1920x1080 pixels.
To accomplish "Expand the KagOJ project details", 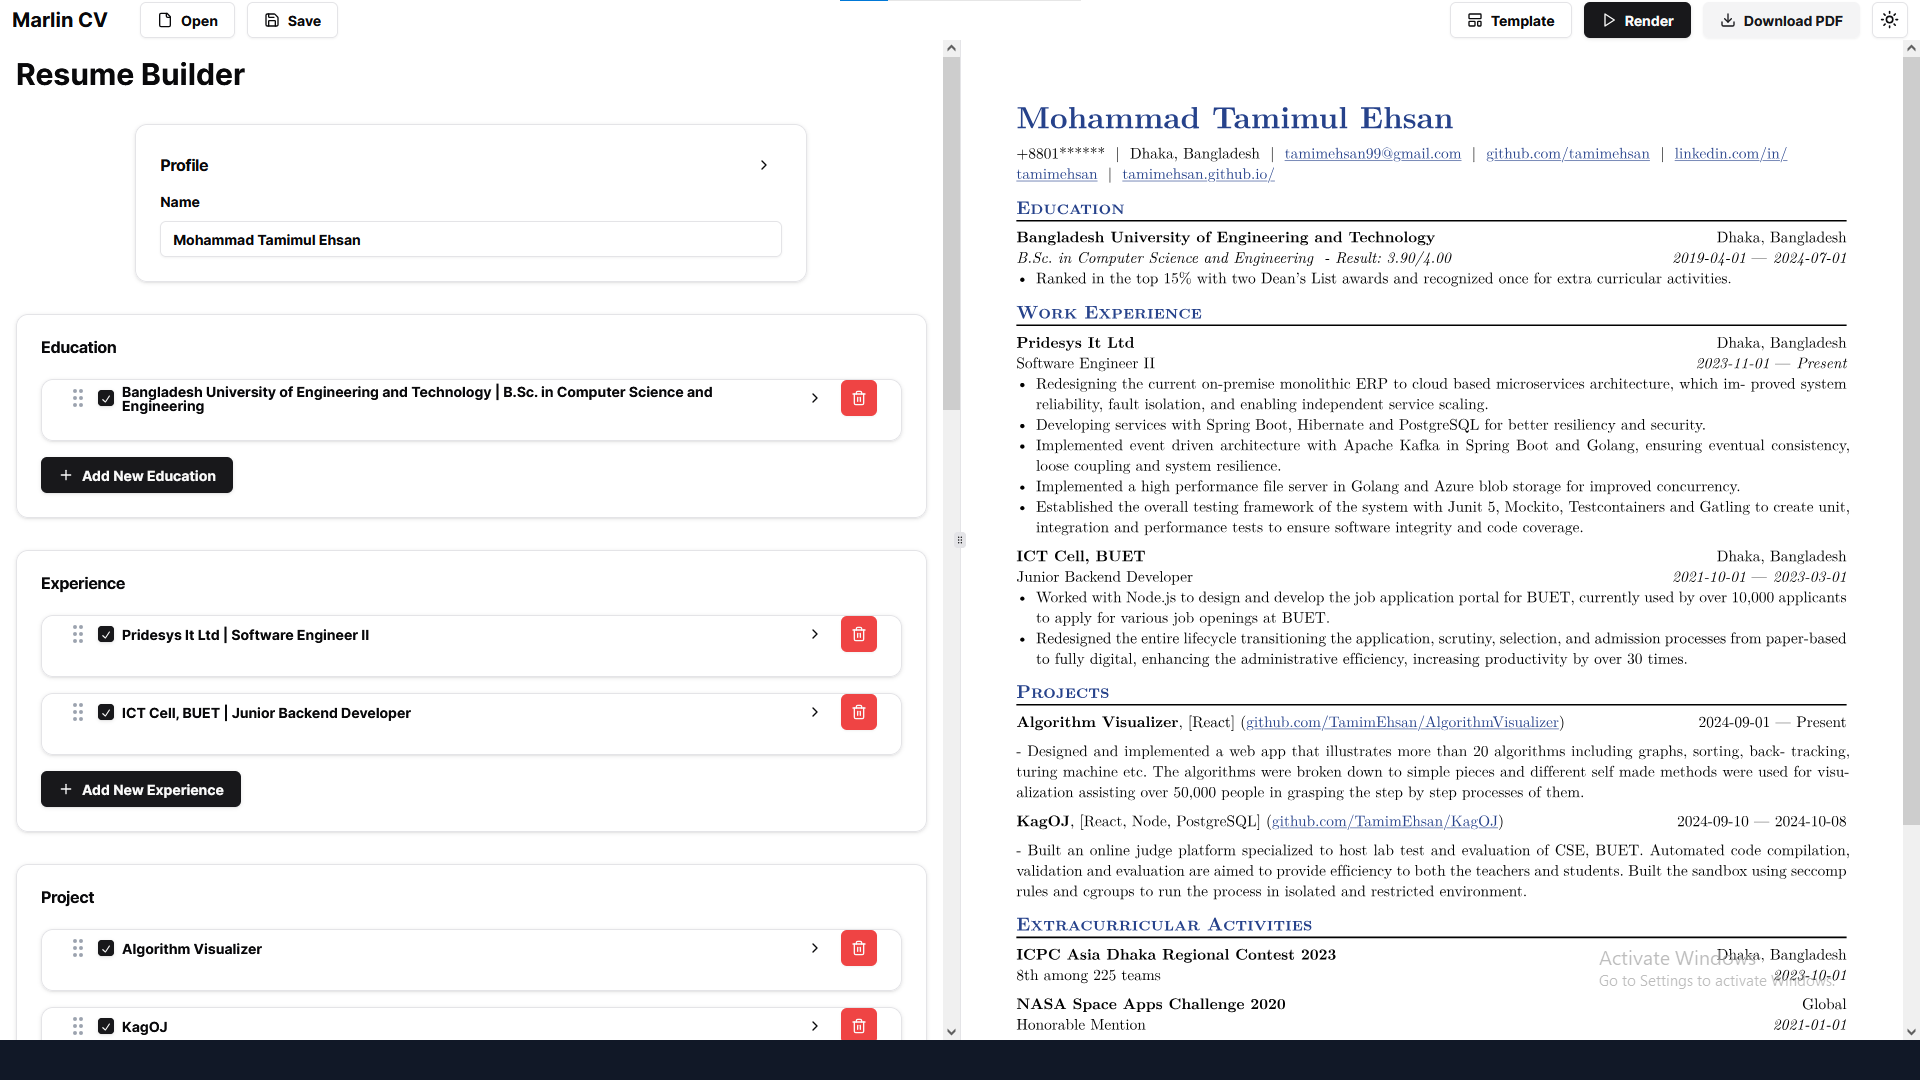I will [x=815, y=1026].
